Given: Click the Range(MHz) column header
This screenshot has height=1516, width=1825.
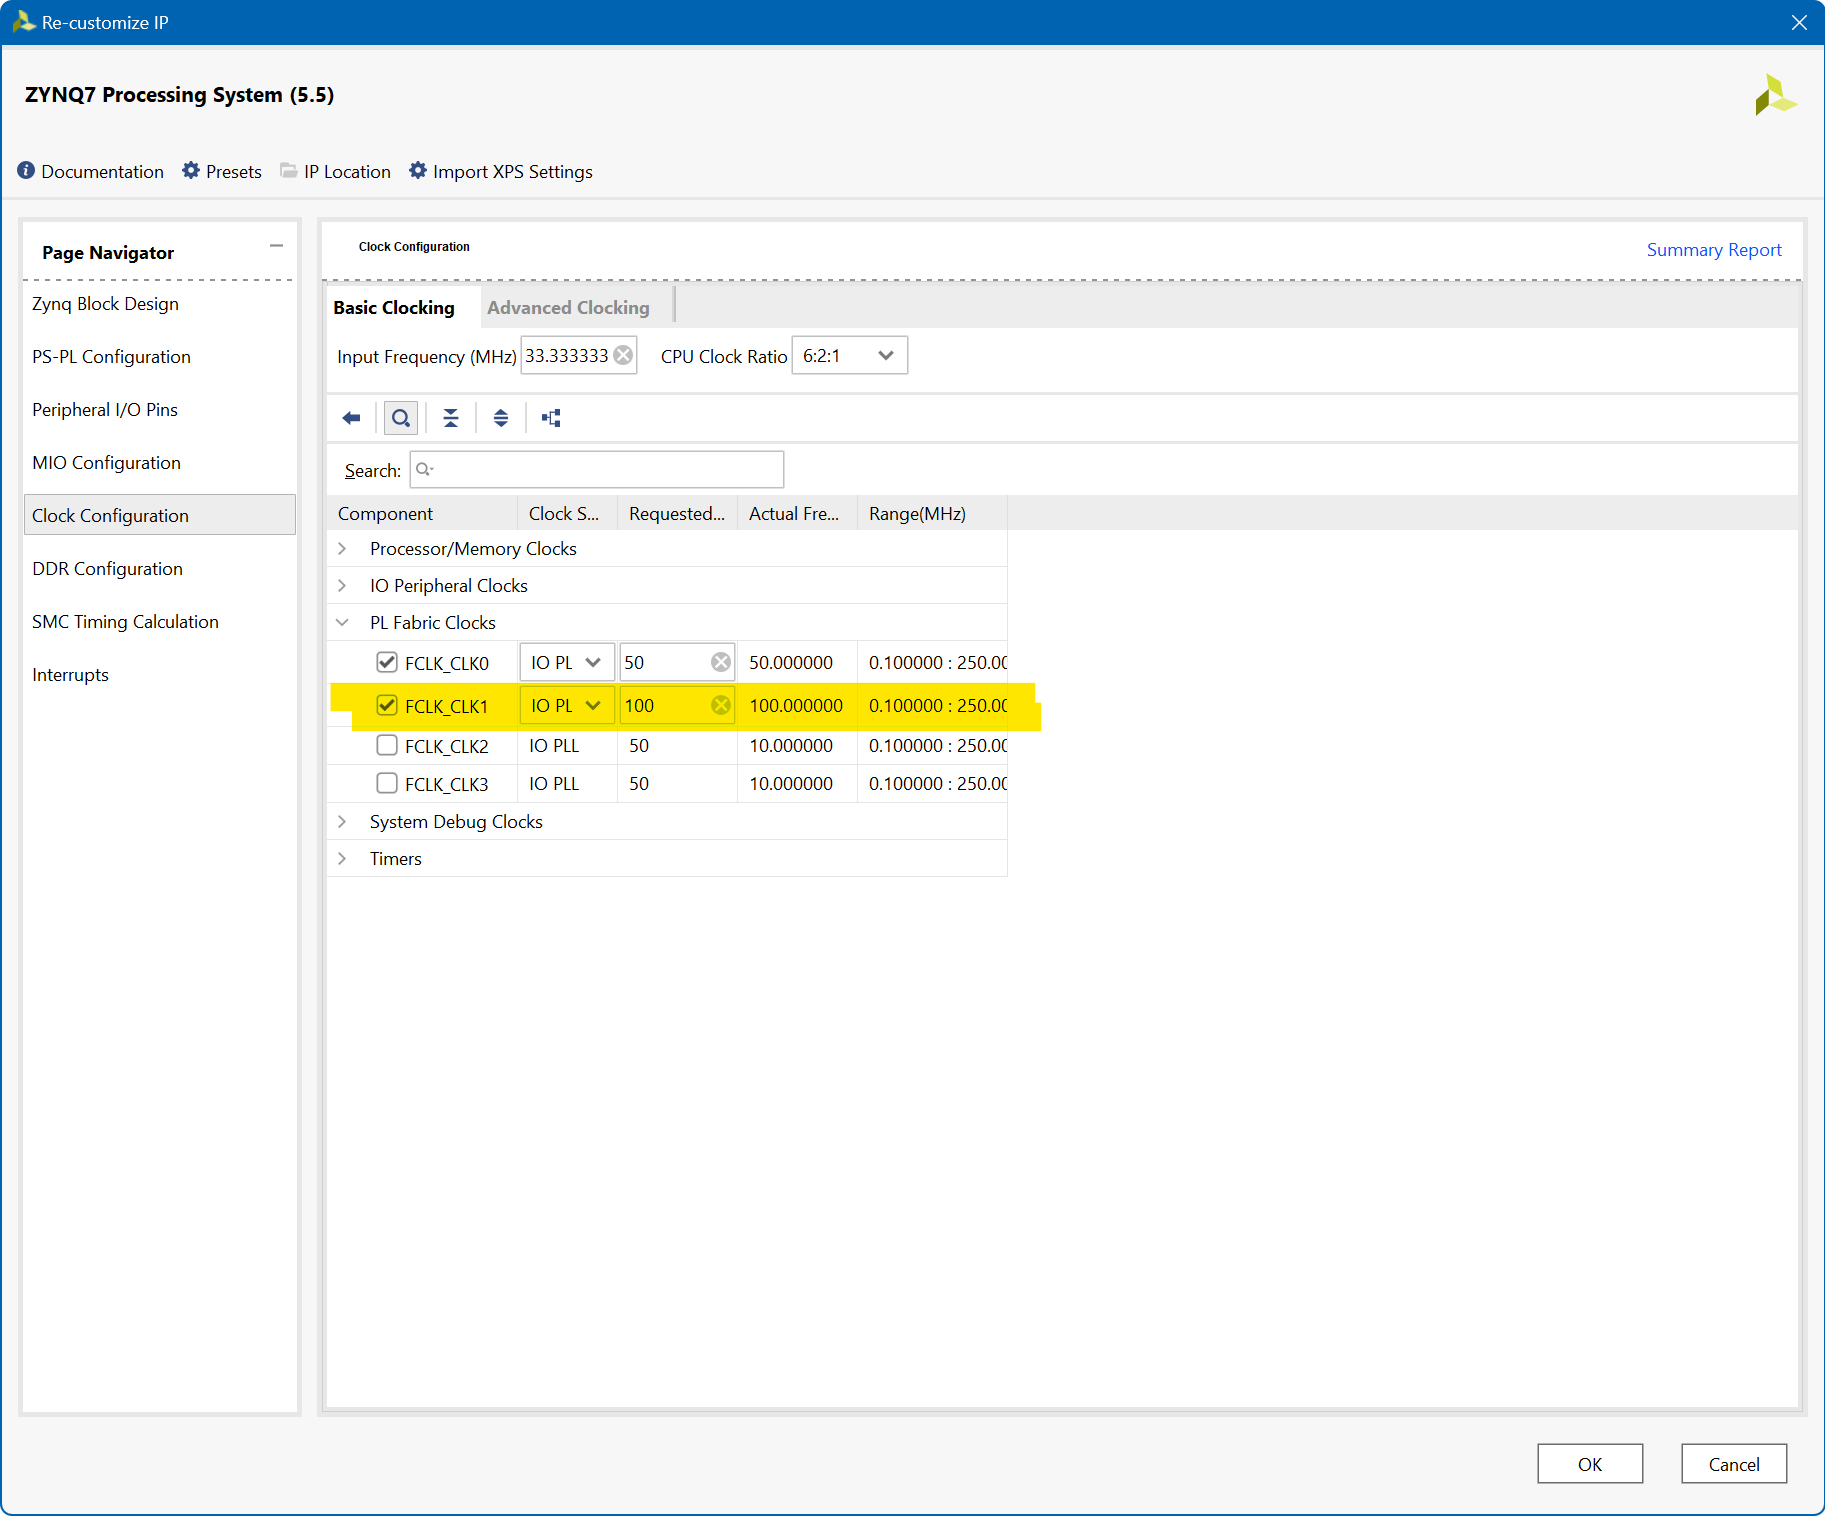Looking at the screenshot, I should pos(932,513).
